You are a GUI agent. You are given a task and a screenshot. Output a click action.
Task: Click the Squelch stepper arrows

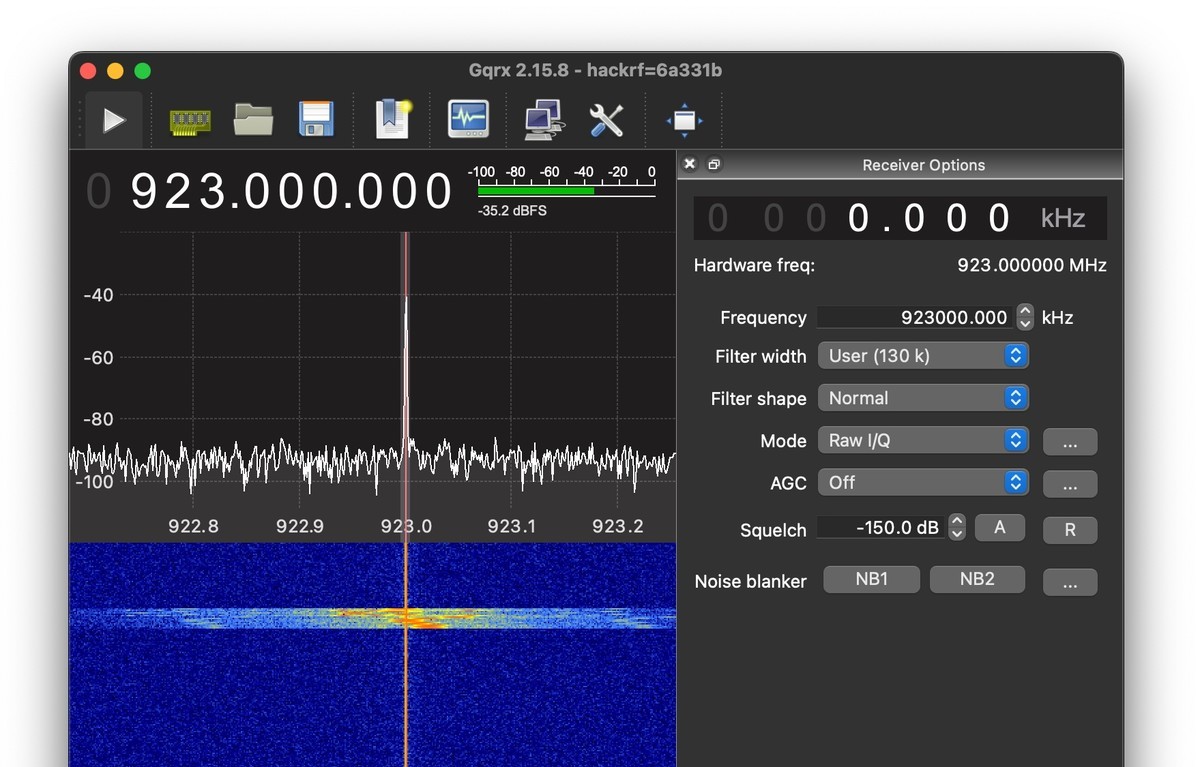[x=957, y=527]
